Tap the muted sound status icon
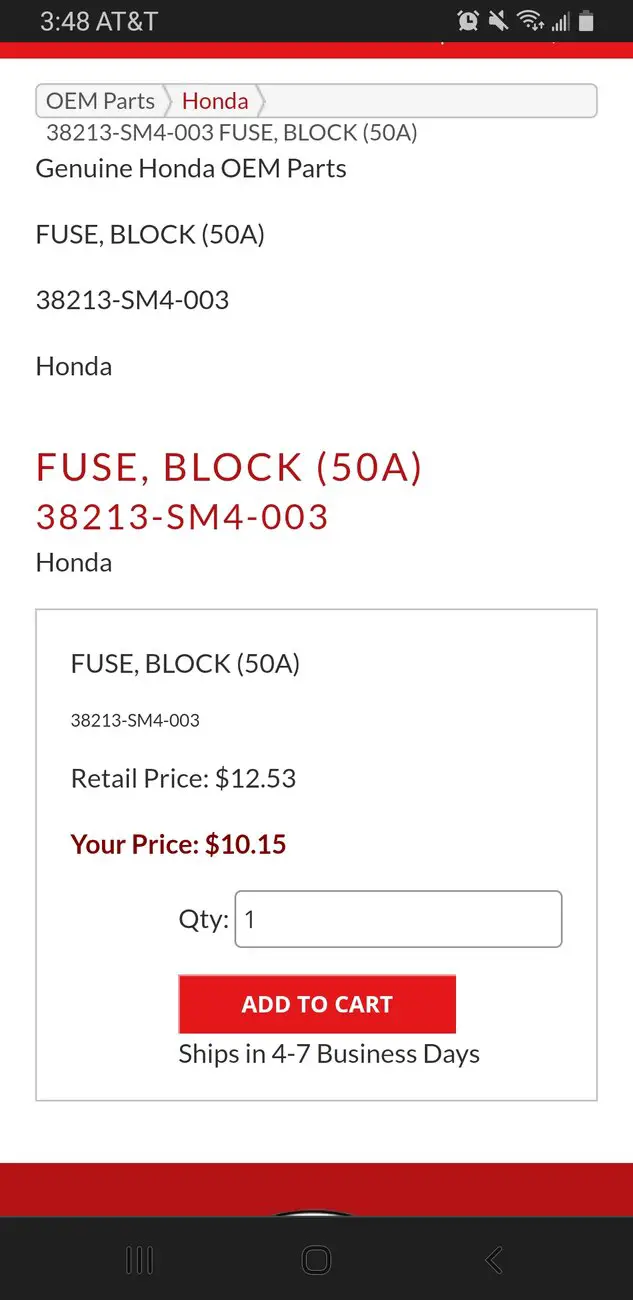The image size is (633, 1300). click(497, 20)
